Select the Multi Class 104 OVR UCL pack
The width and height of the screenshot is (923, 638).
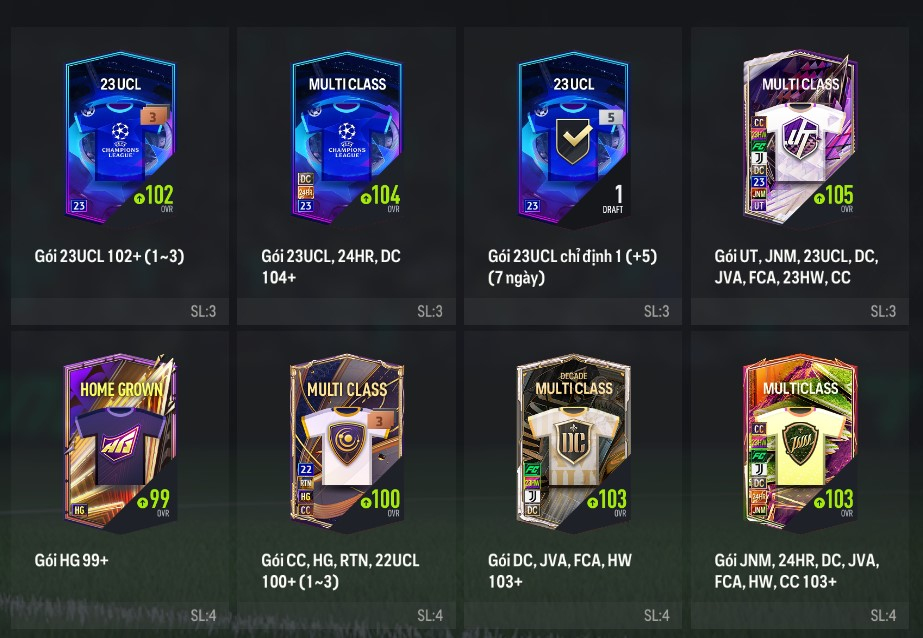(347, 139)
